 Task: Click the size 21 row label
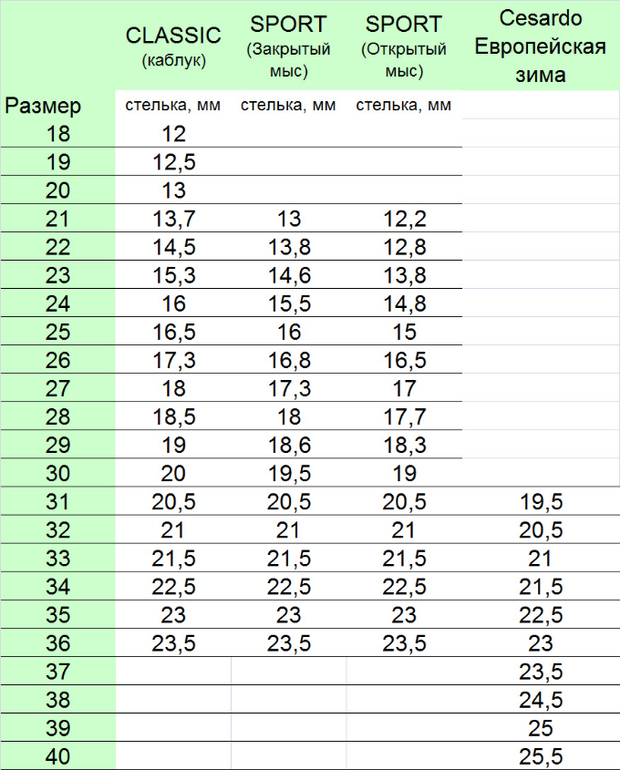click(x=58, y=219)
